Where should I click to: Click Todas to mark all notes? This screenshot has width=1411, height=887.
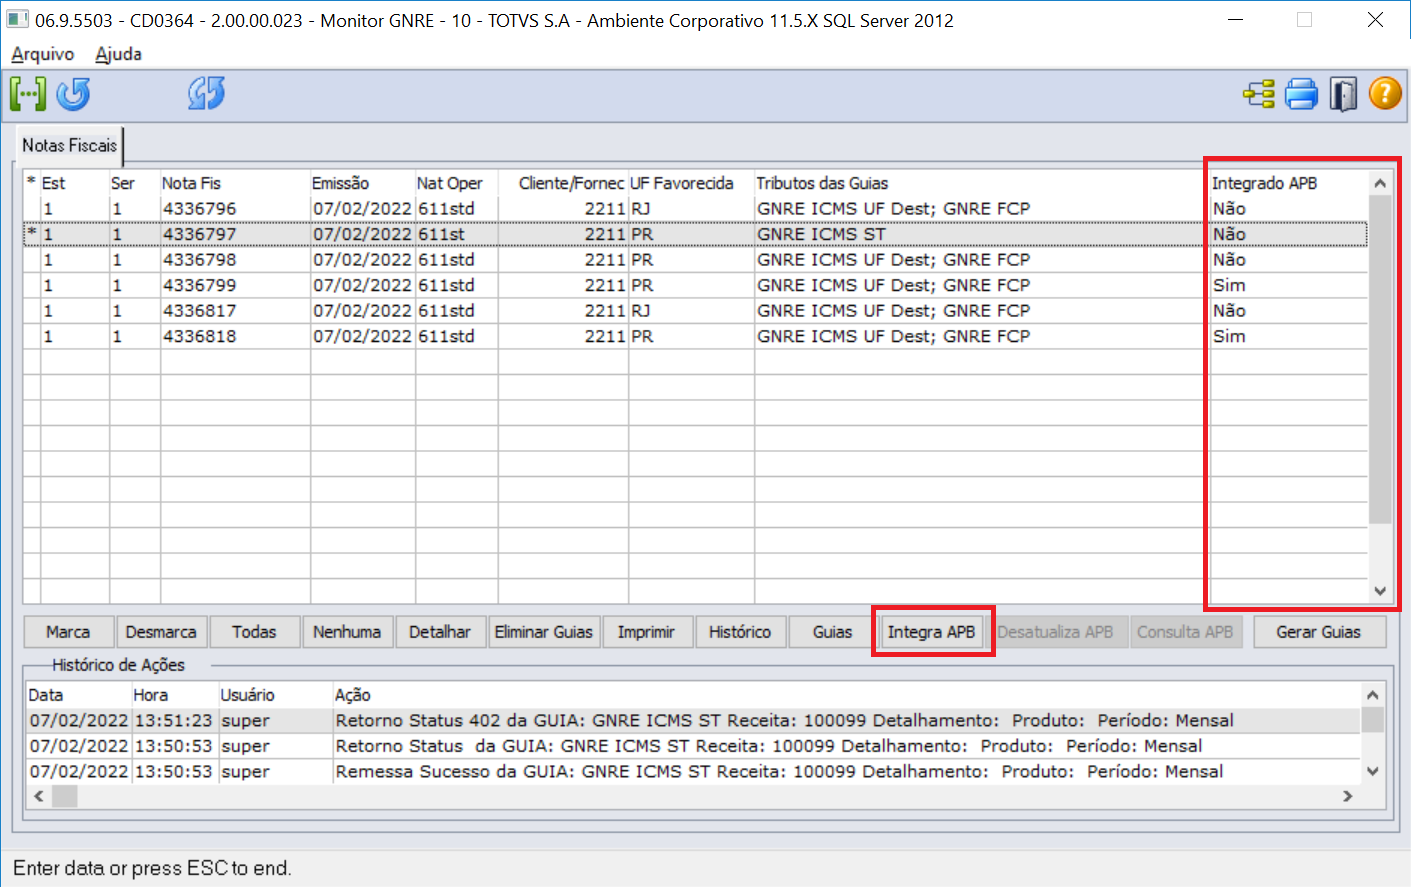coord(254,632)
